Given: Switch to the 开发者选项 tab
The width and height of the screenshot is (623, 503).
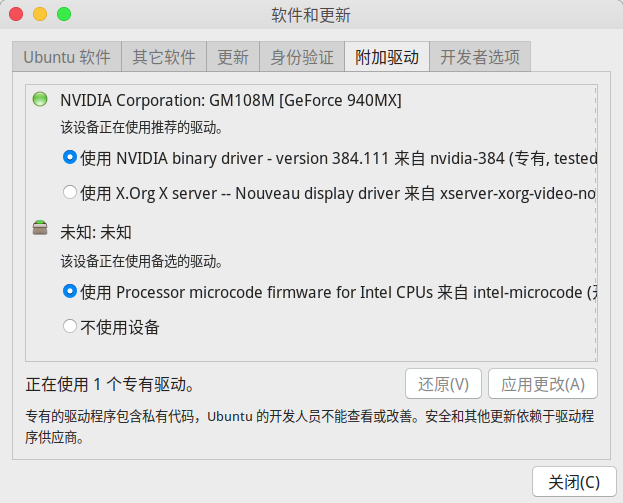Looking at the screenshot, I should click(480, 57).
